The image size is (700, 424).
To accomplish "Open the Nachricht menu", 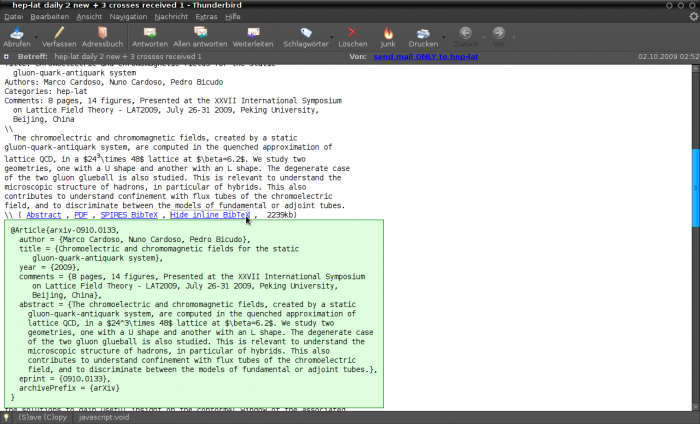I will (x=171, y=17).
